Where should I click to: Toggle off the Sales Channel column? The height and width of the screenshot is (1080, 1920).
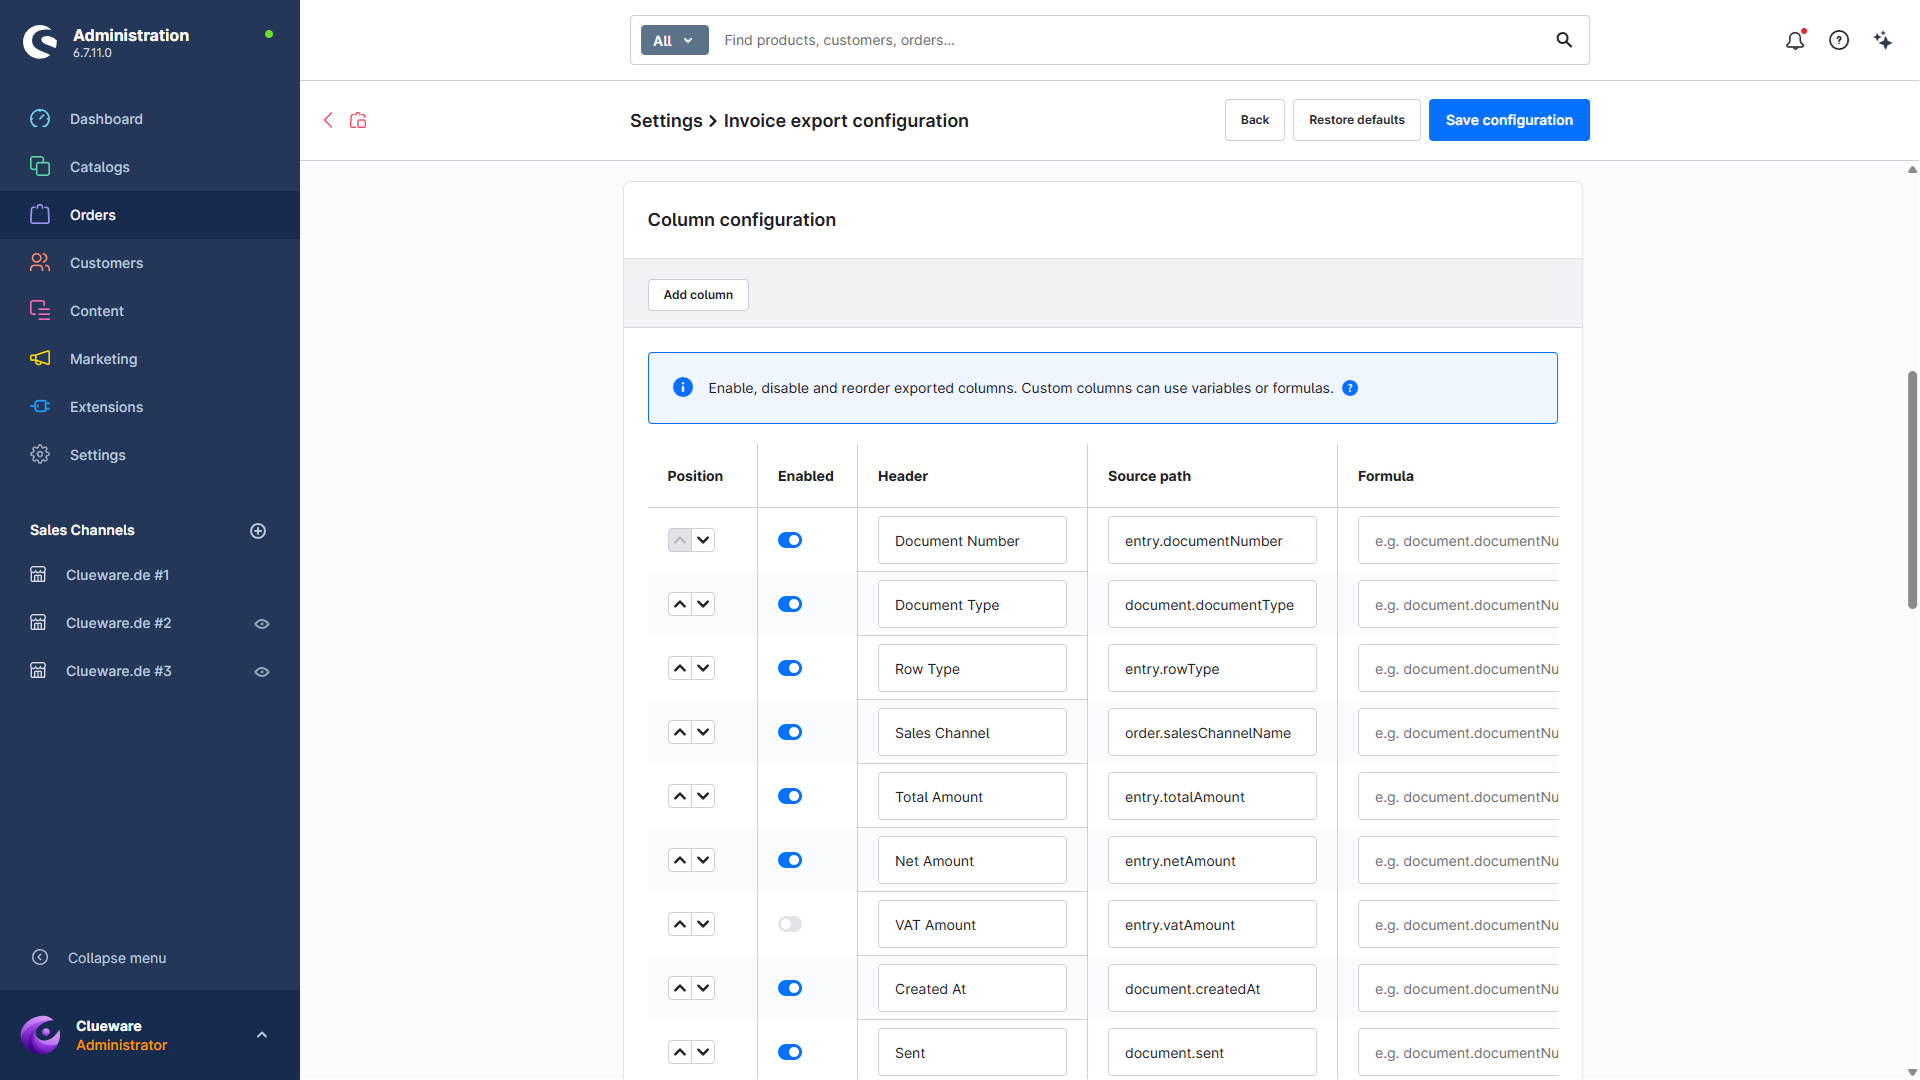pos(790,732)
